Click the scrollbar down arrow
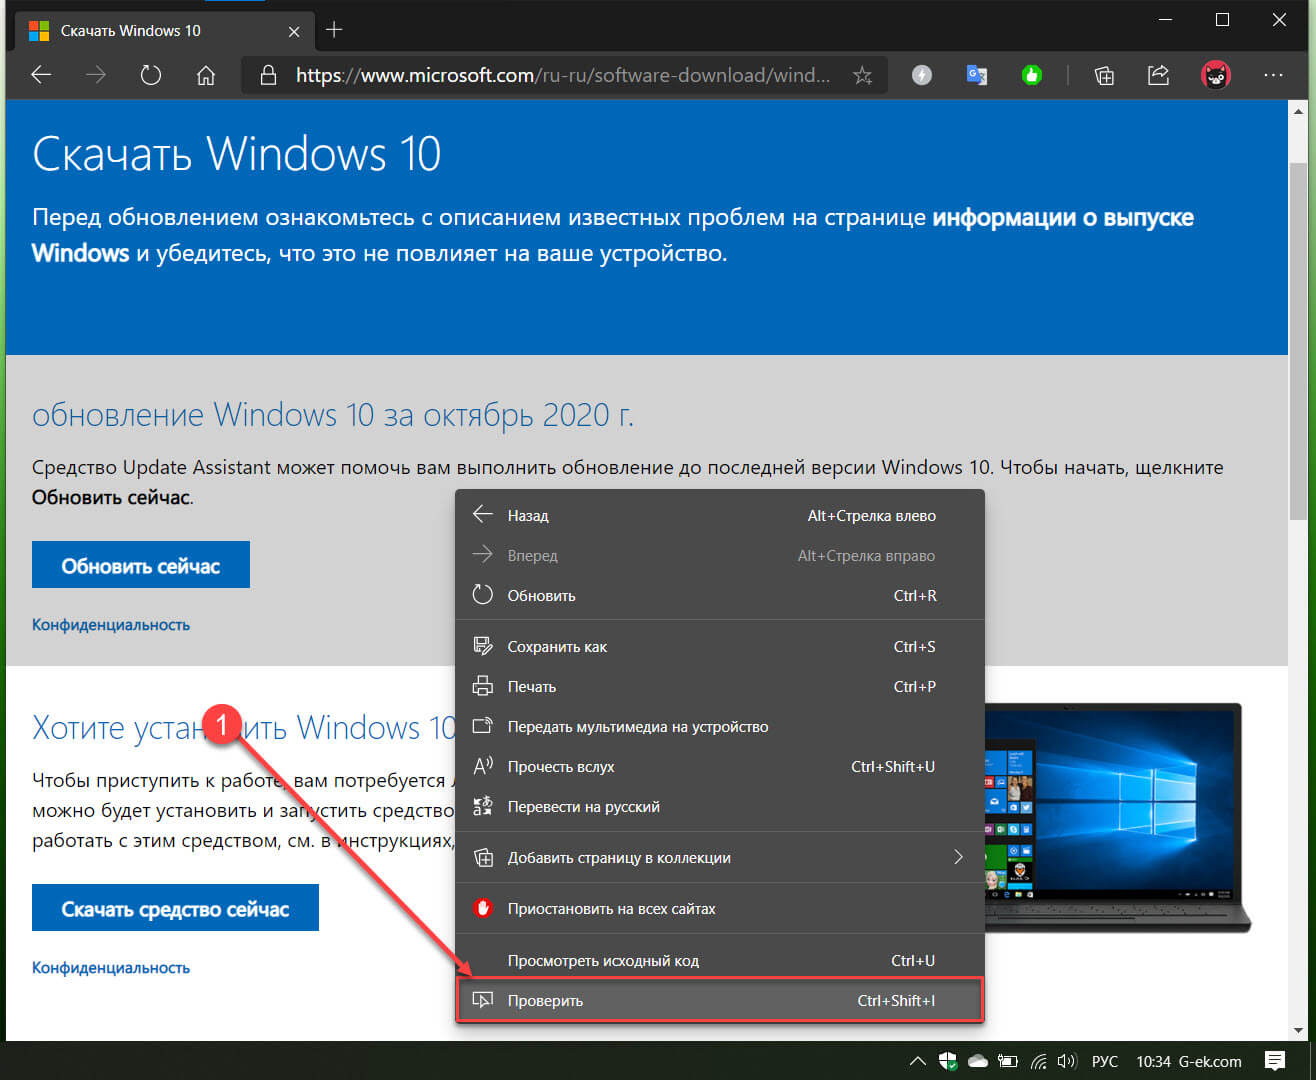 tap(1298, 1030)
